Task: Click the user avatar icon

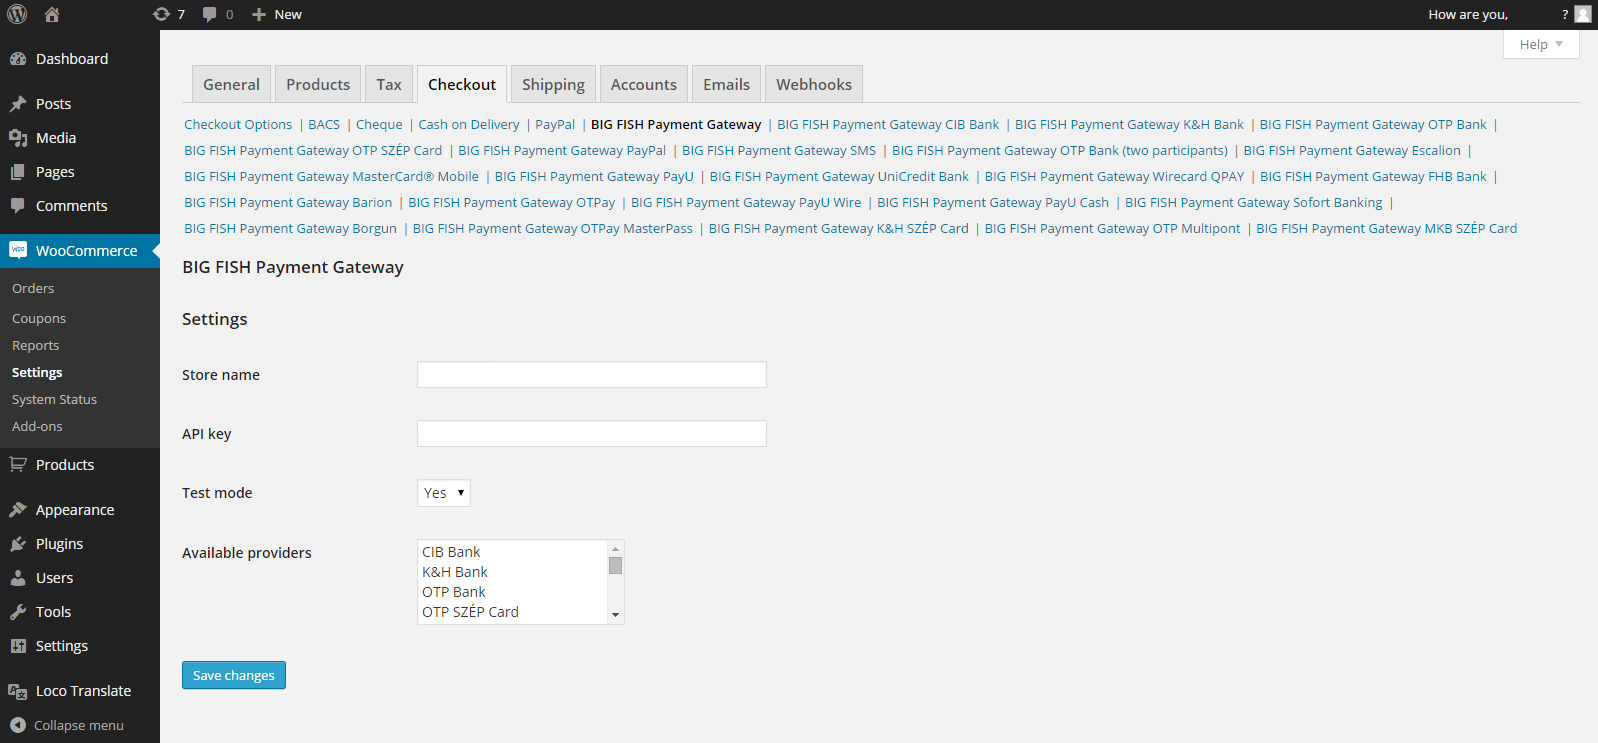Action: (x=1582, y=14)
